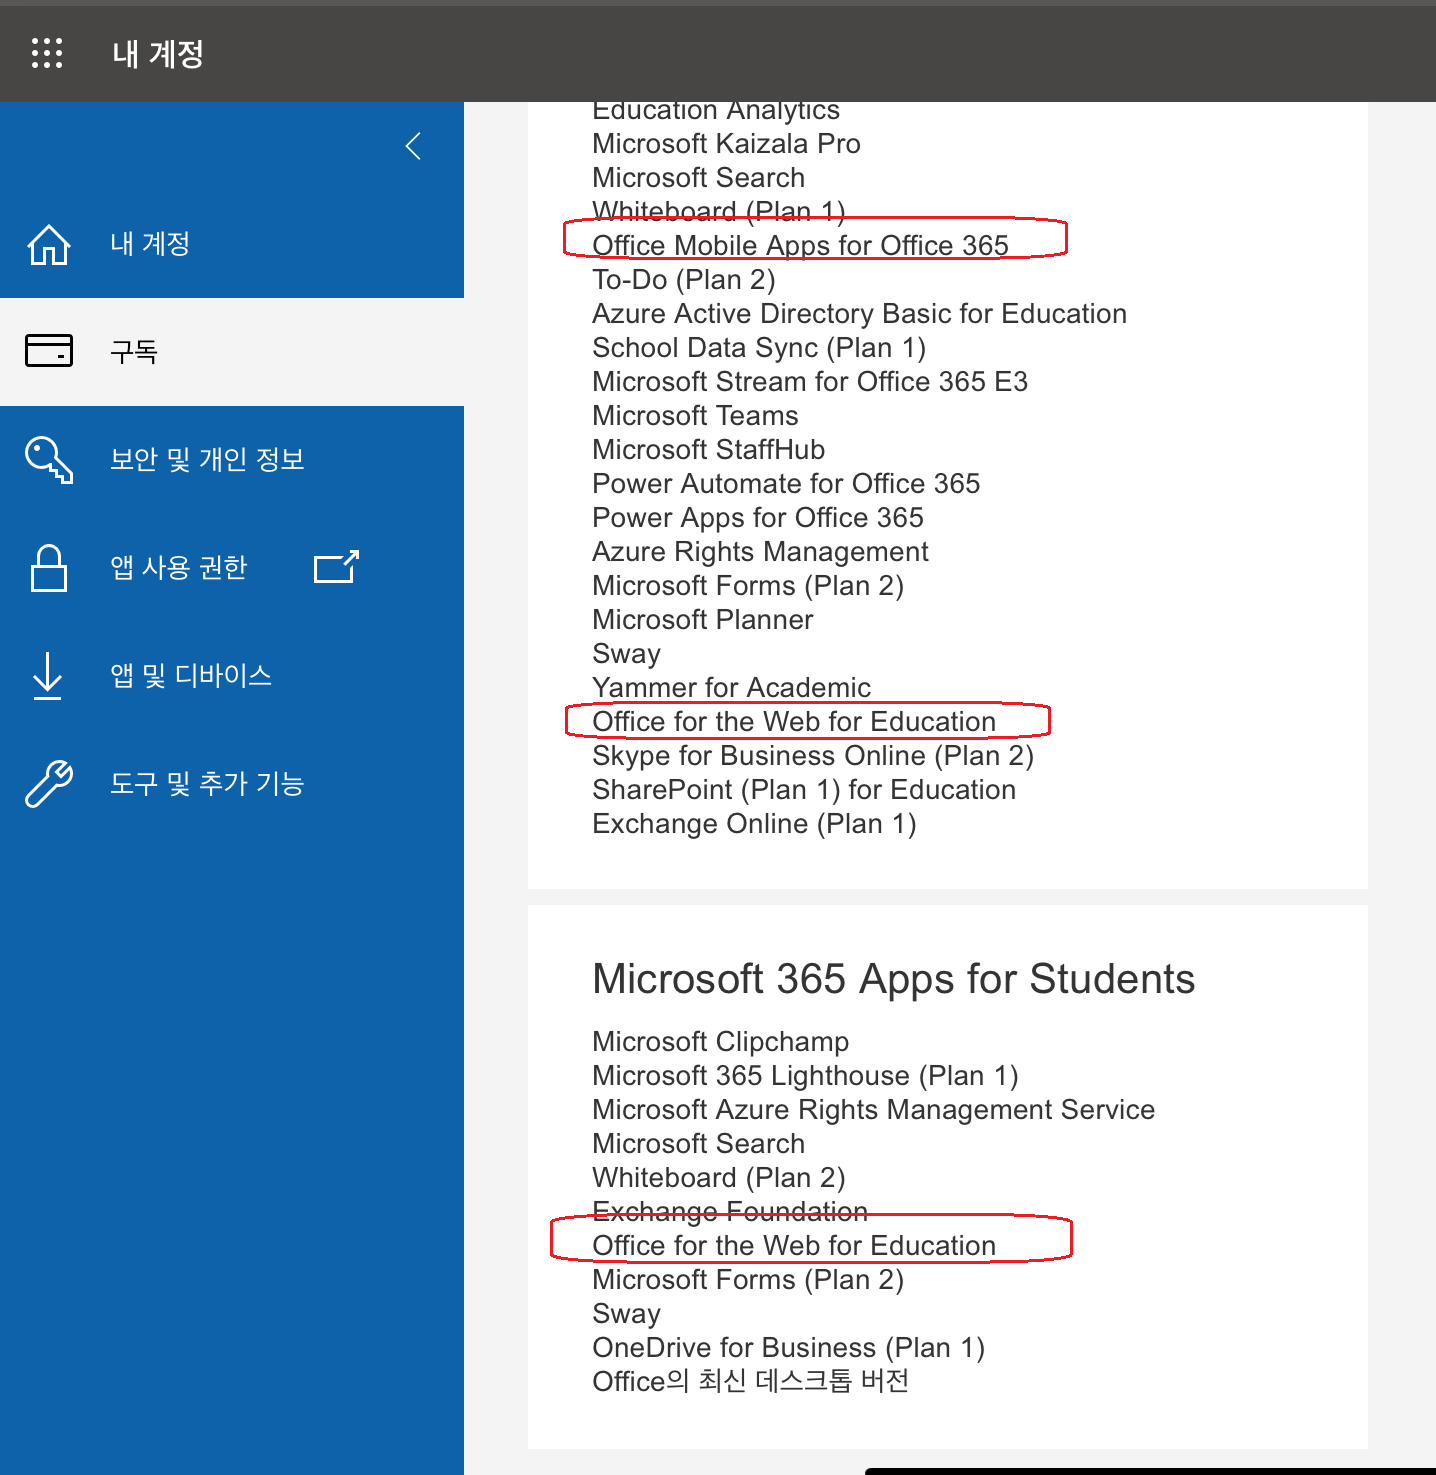Click the external link icon beside 앱 사용 권한
Viewport: 1436px width, 1475px height.
(x=336, y=567)
